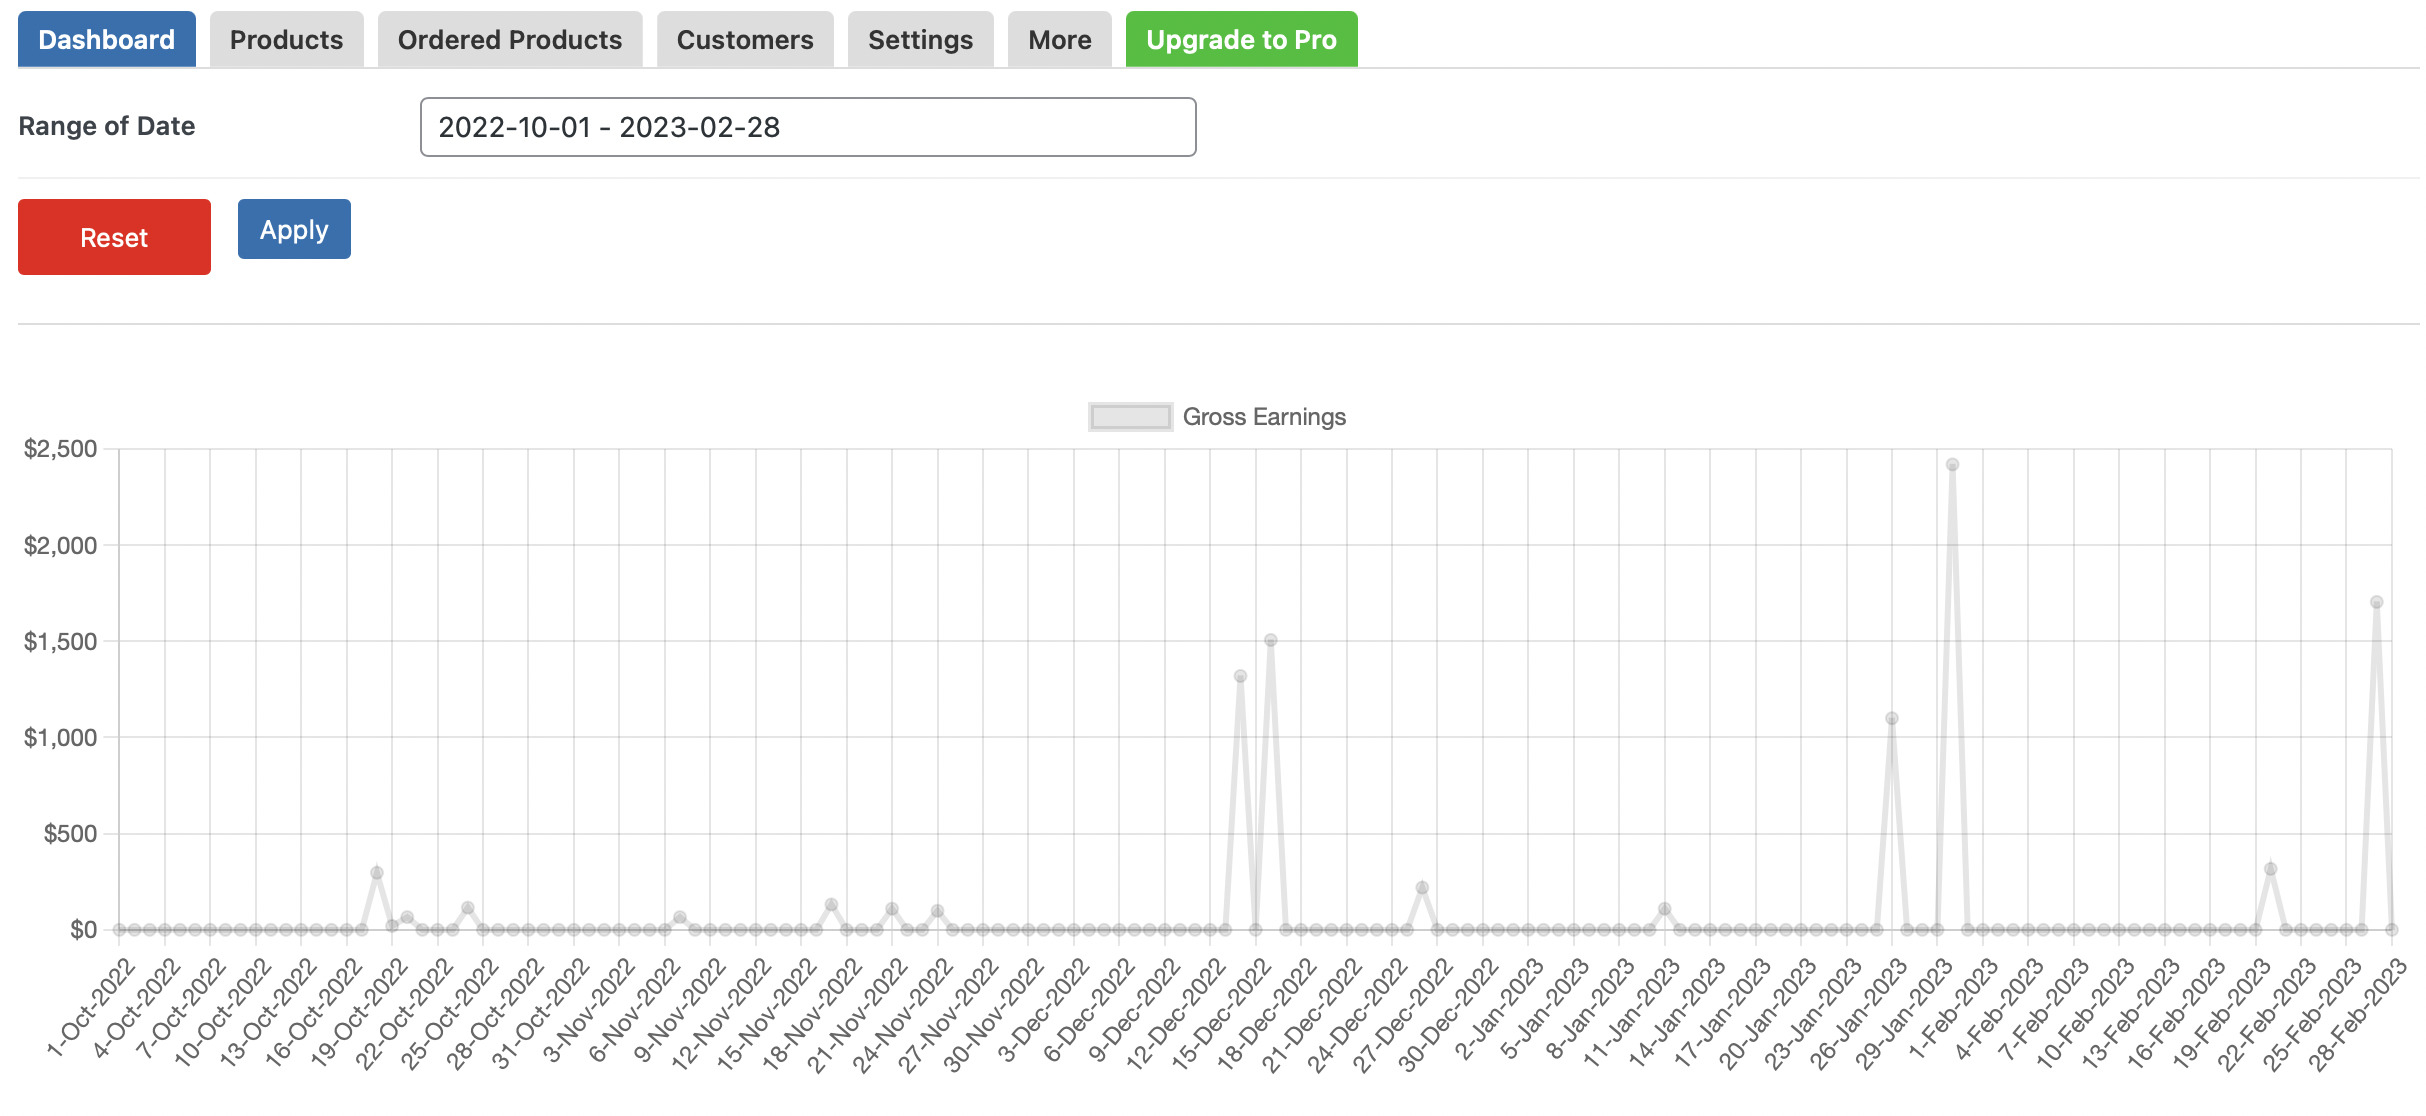This screenshot has height=1116, width=2426.
Task: Apply the selected date range
Action: point(294,229)
